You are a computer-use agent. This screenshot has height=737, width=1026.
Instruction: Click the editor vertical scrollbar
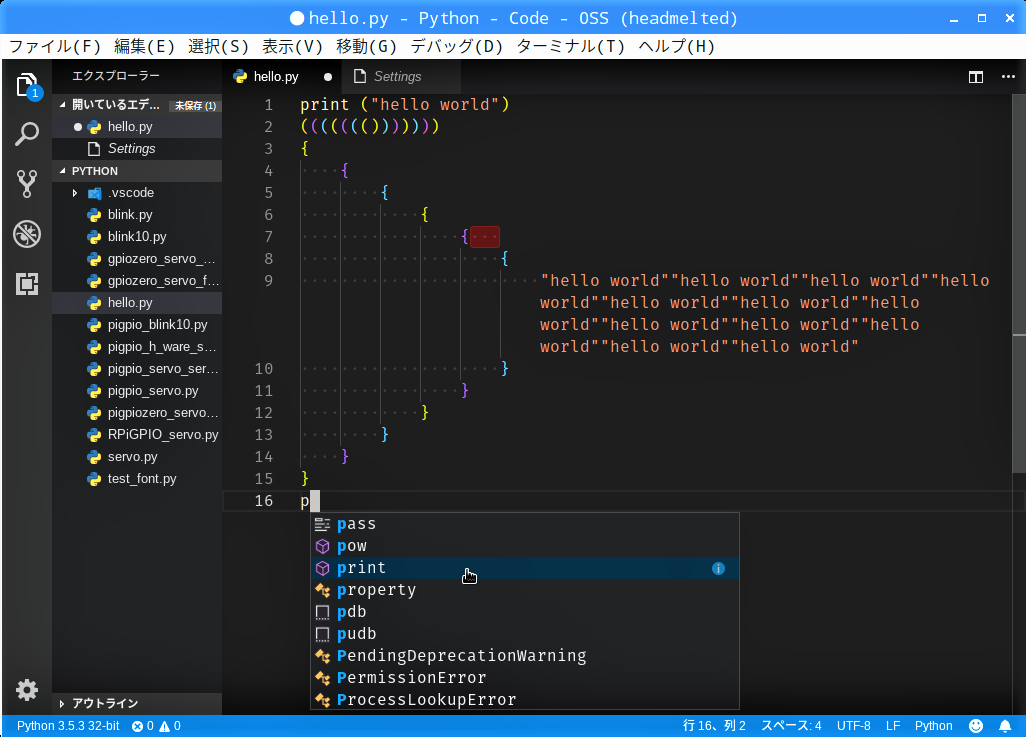[x=1019, y=283]
